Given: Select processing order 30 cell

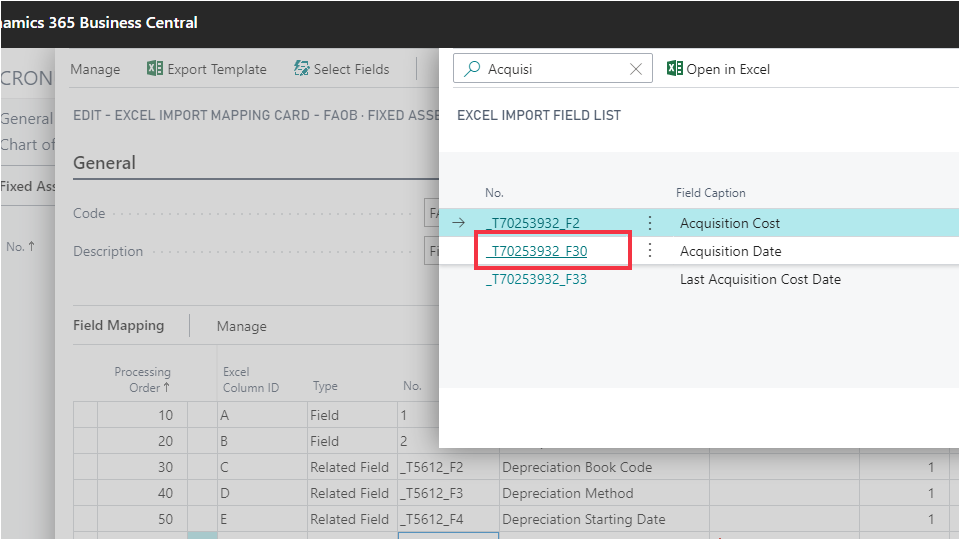Looking at the screenshot, I should coord(142,467).
